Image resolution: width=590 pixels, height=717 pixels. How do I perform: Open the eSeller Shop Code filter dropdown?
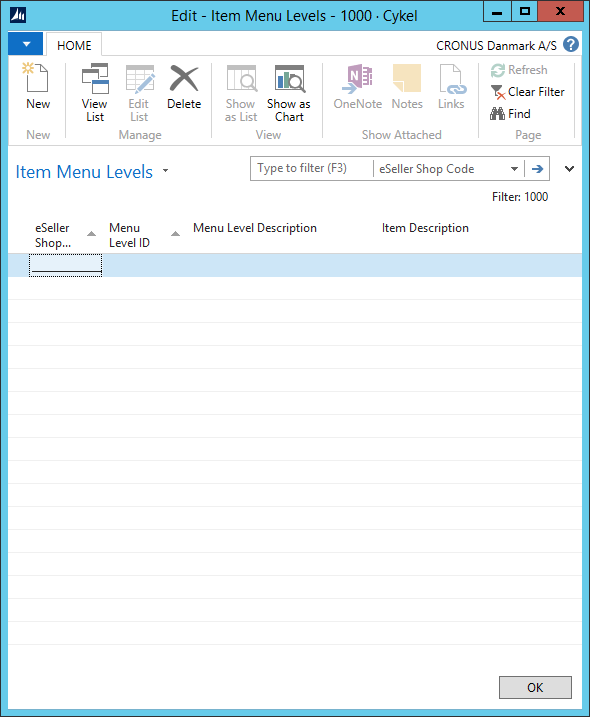tap(514, 169)
